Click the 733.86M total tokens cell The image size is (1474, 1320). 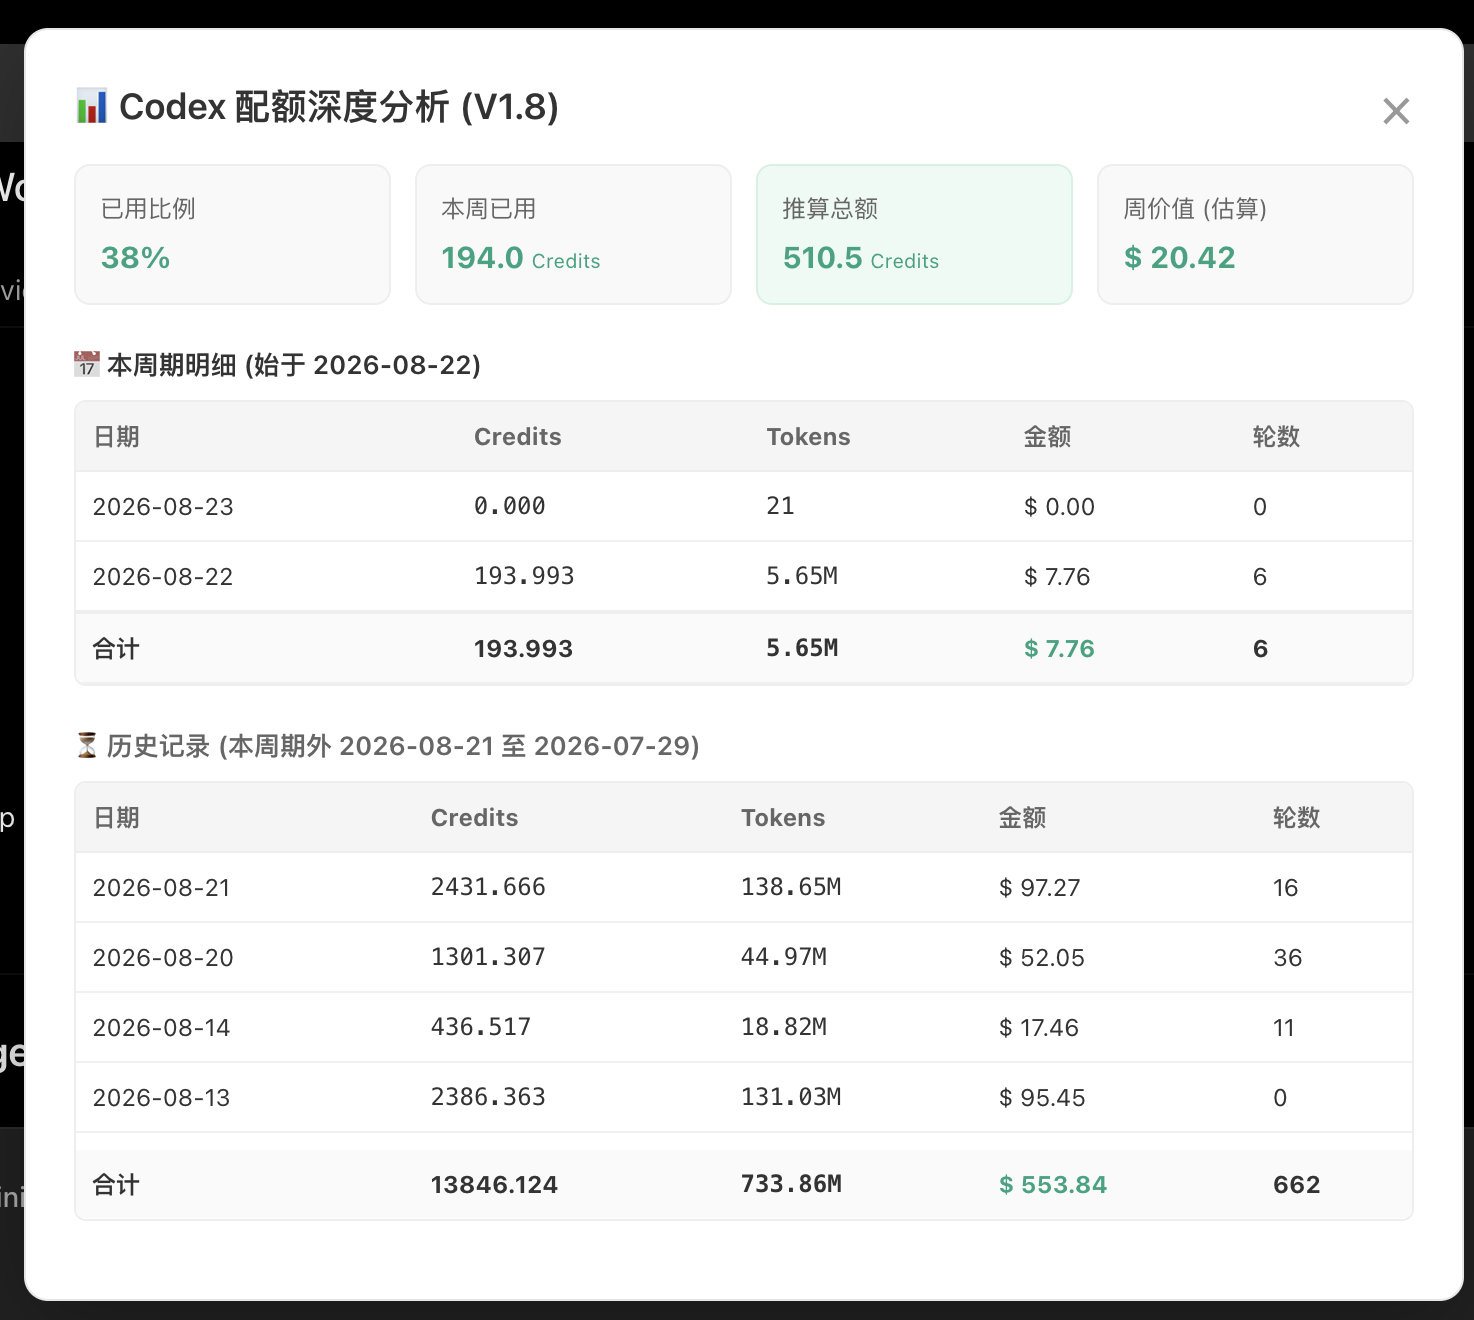point(791,1185)
